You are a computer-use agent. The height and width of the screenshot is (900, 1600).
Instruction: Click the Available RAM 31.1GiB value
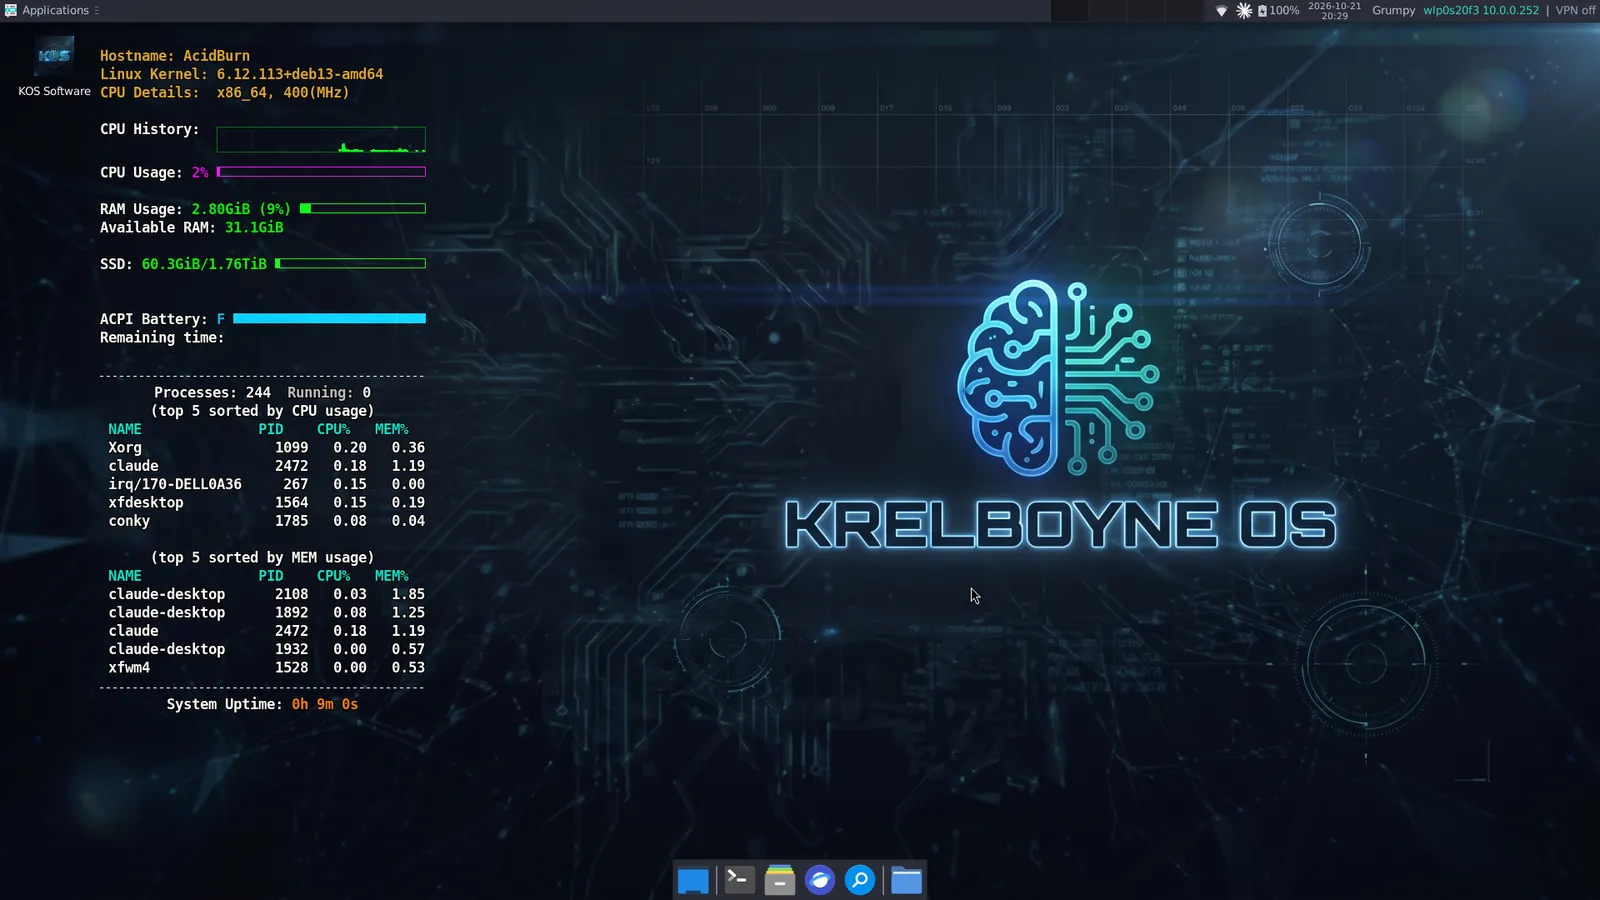click(254, 227)
